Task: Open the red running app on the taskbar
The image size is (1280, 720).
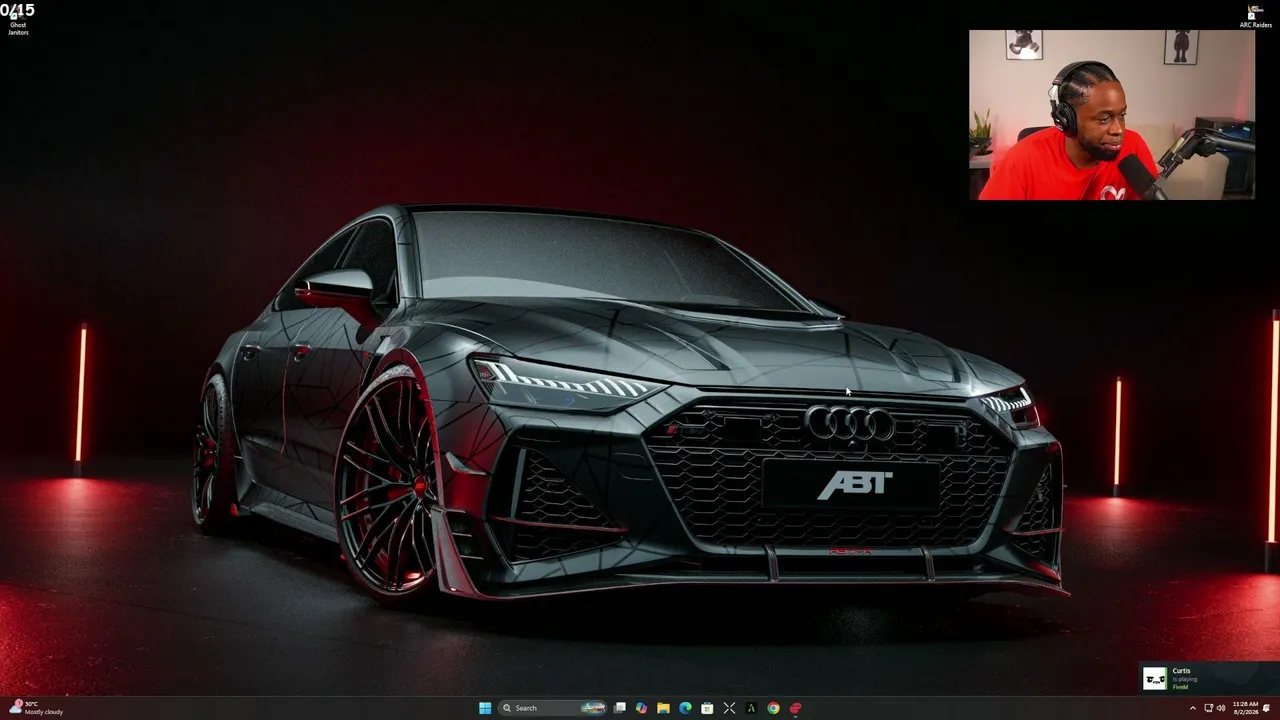Action: (795, 708)
